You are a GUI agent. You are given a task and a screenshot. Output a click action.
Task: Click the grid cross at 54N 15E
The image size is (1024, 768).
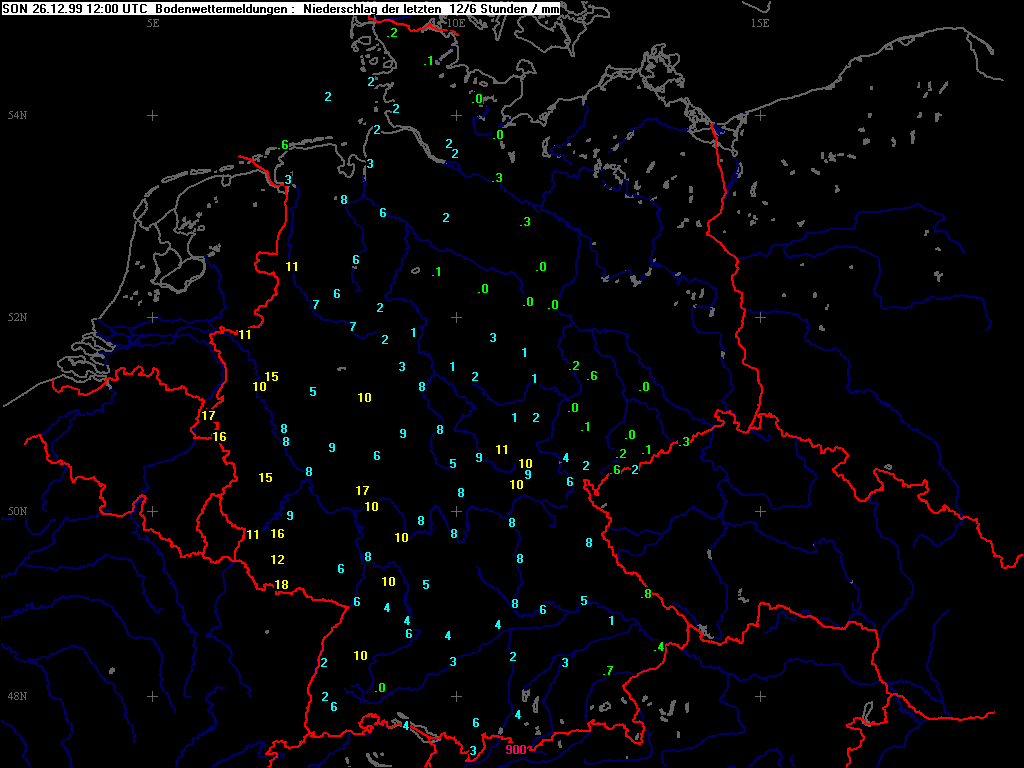pyautogui.click(x=760, y=116)
